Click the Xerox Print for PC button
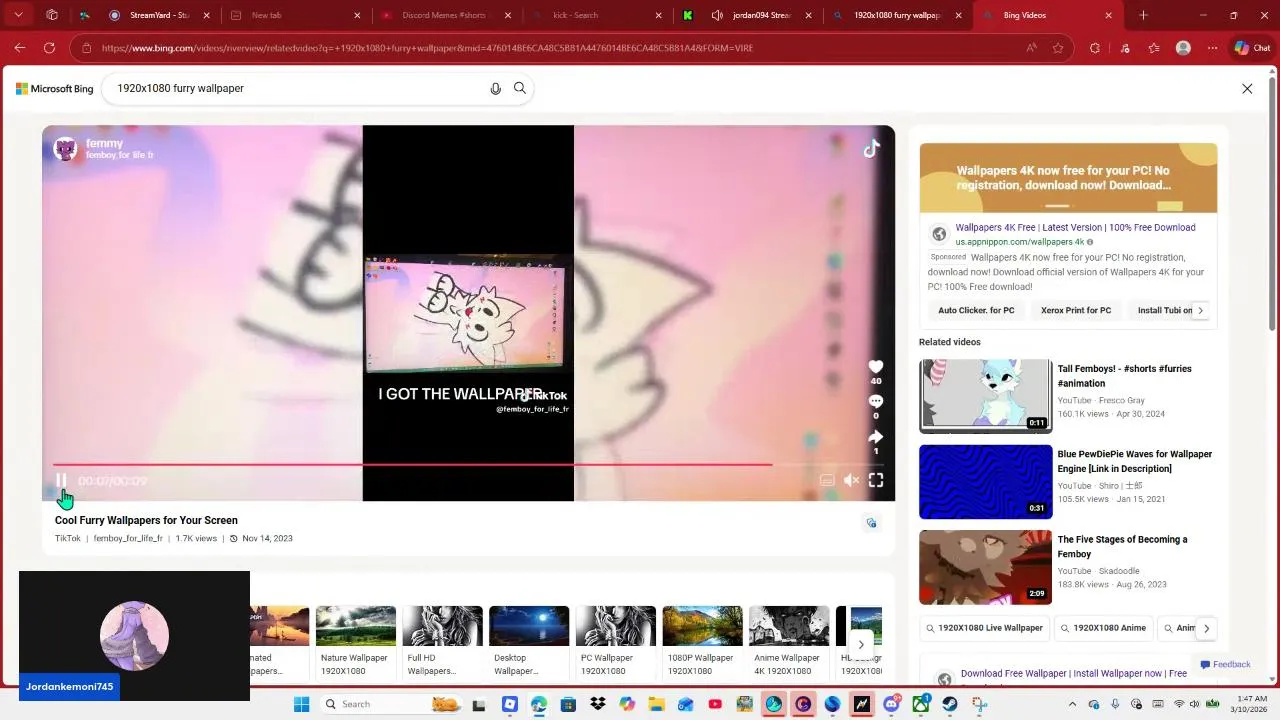The height and width of the screenshot is (720, 1280). [x=1076, y=310]
